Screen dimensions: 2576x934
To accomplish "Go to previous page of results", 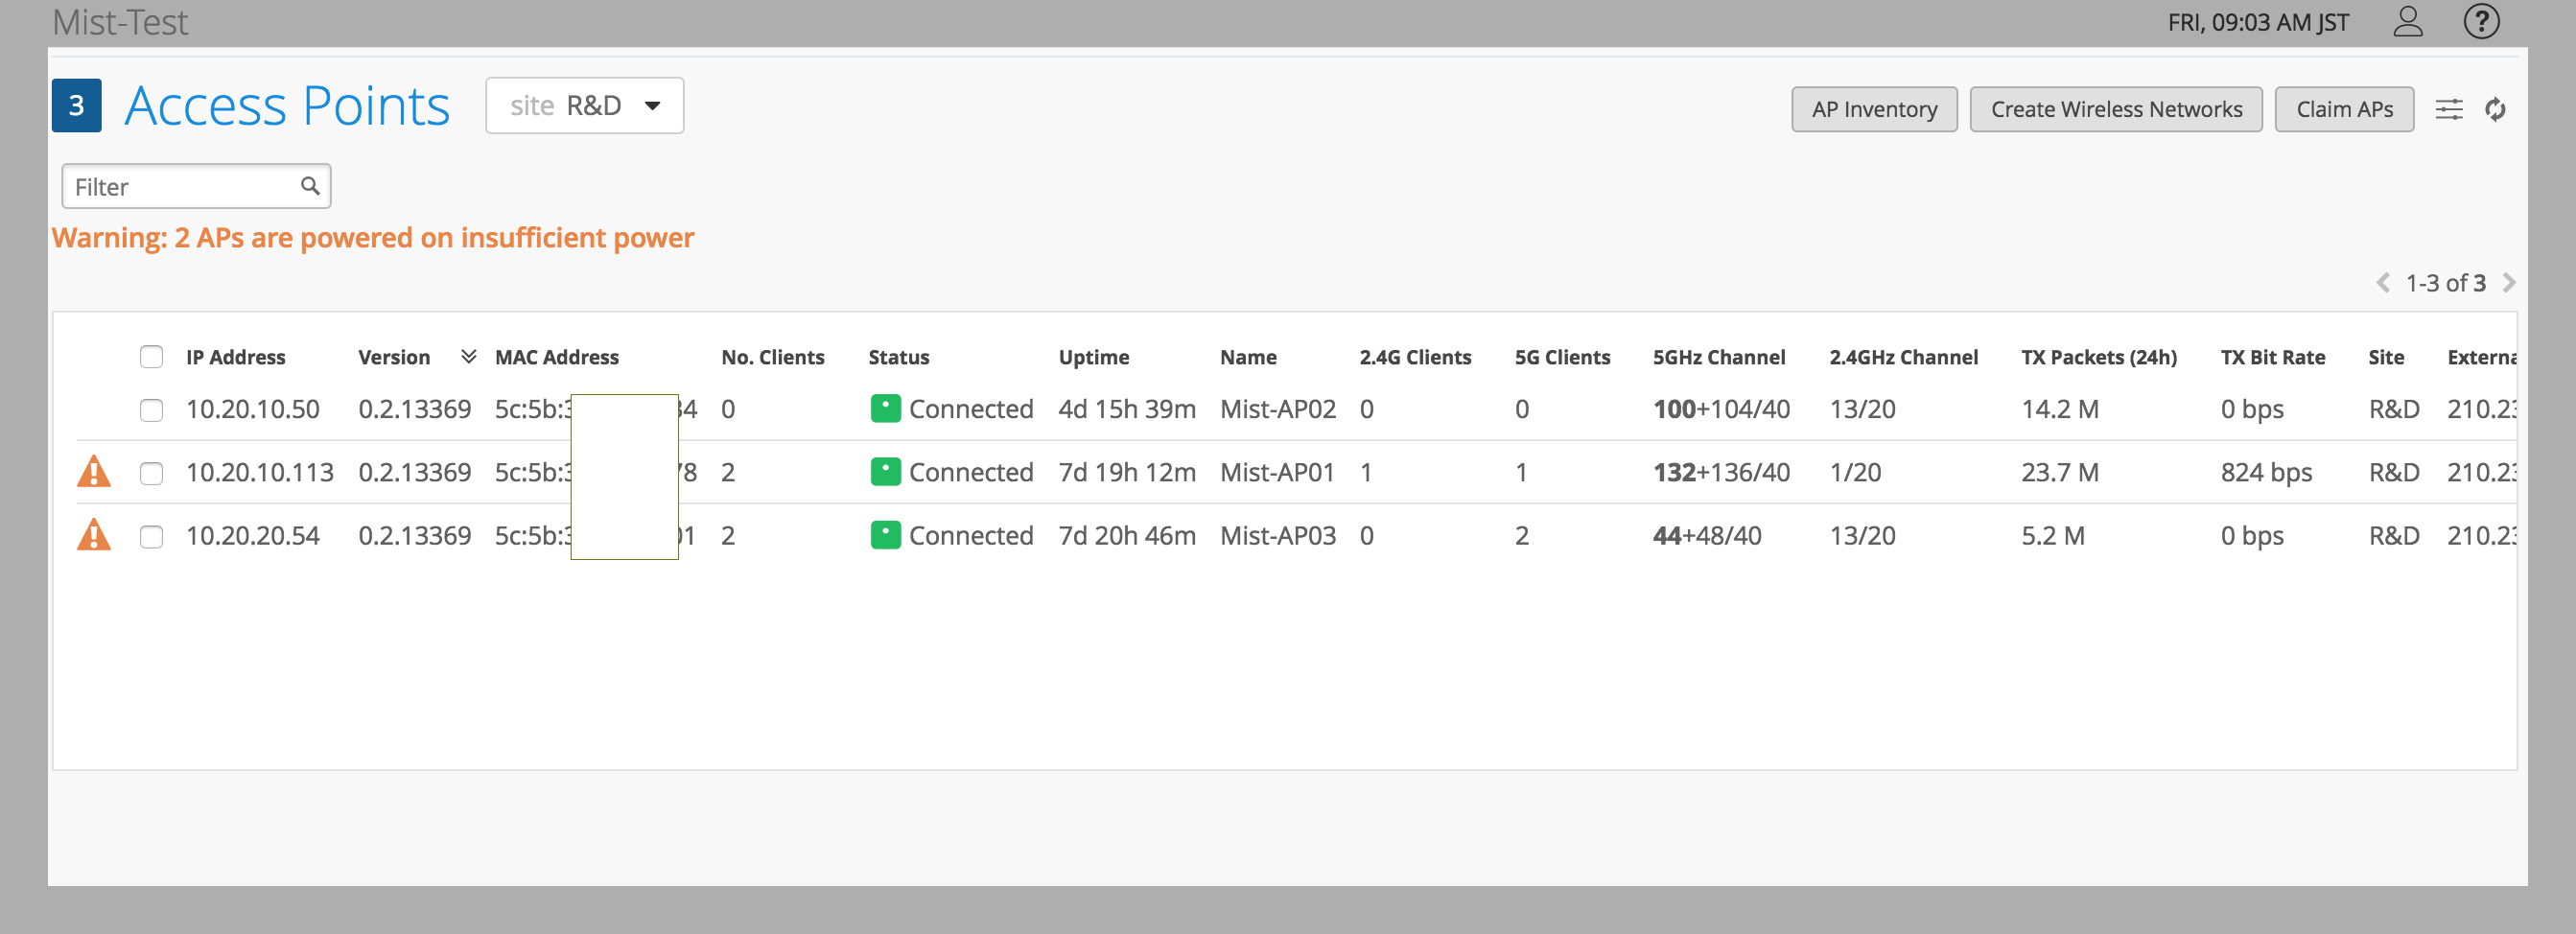I will pyautogui.click(x=2383, y=283).
